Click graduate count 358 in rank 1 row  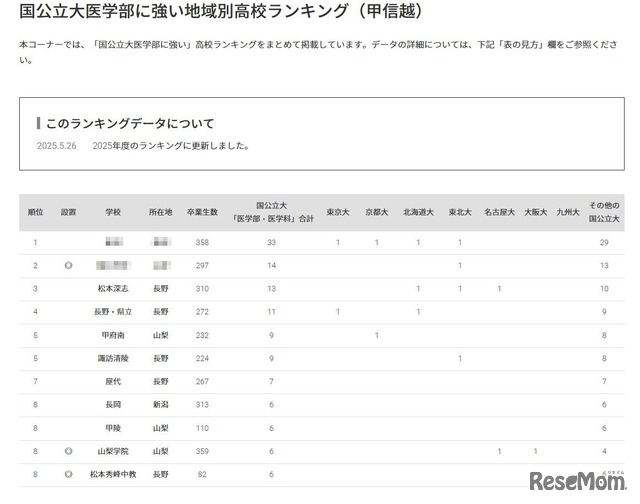point(202,242)
